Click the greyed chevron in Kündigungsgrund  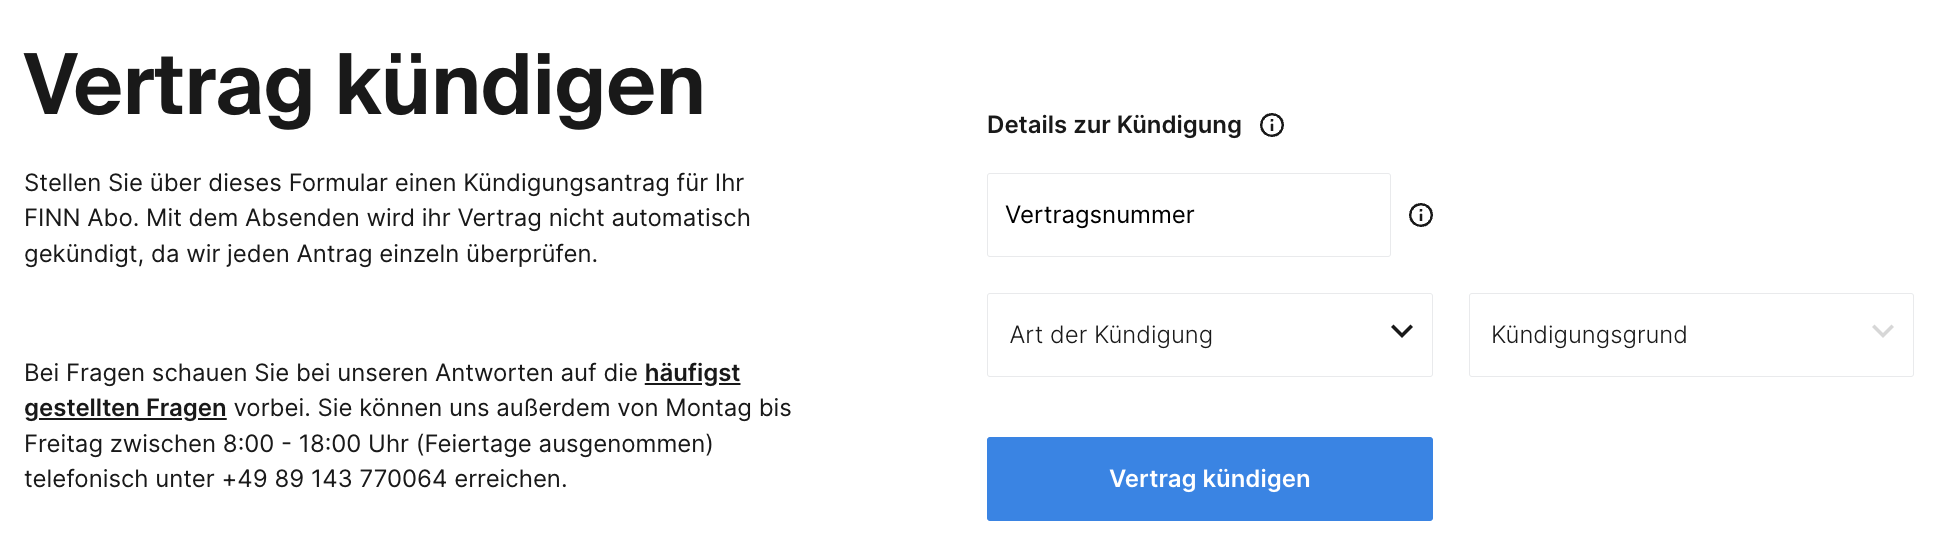point(1883,331)
